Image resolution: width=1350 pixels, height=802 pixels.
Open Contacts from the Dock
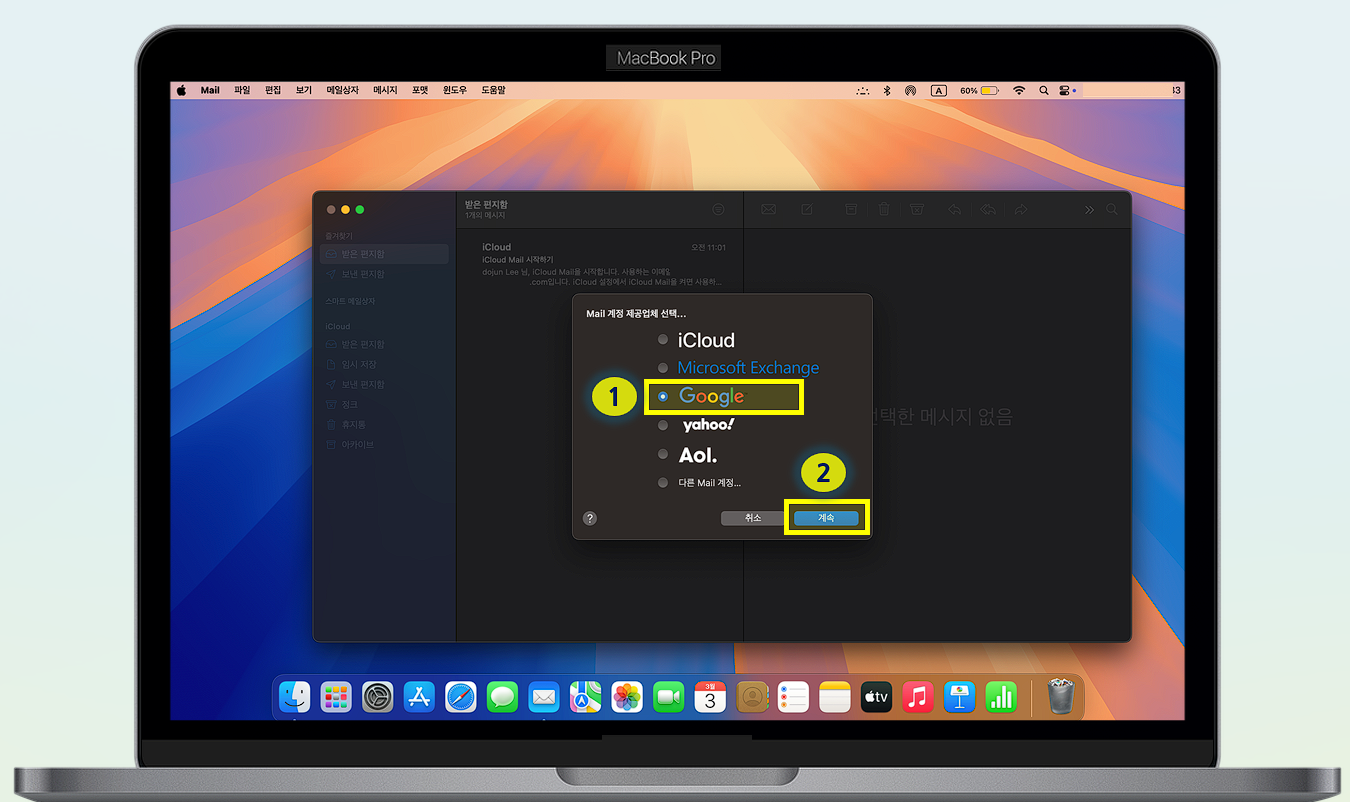(x=751, y=696)
